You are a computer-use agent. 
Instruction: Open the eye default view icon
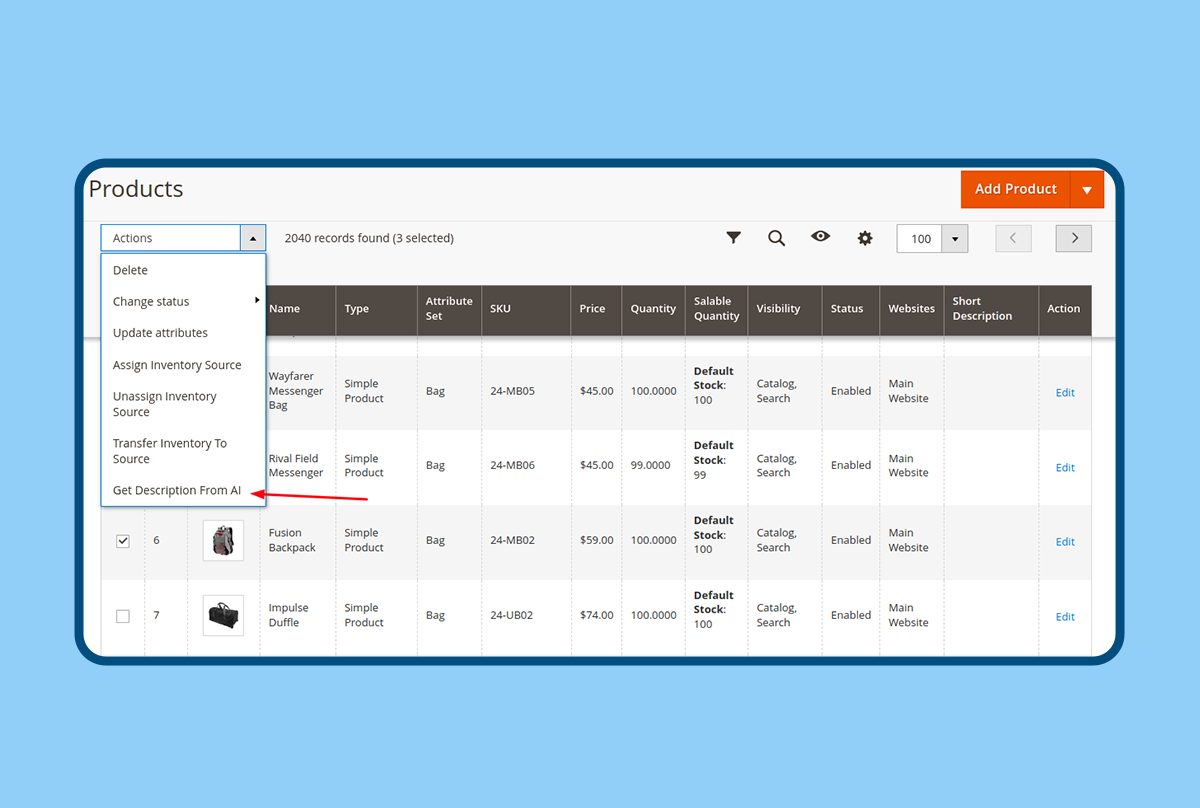pyautogui.click(x=820, y=237)
